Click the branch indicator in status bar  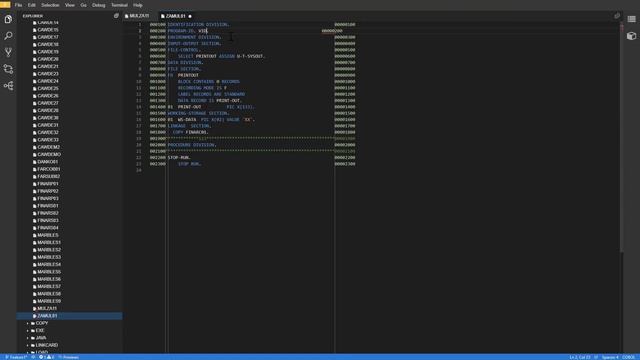tap(16, 357)
